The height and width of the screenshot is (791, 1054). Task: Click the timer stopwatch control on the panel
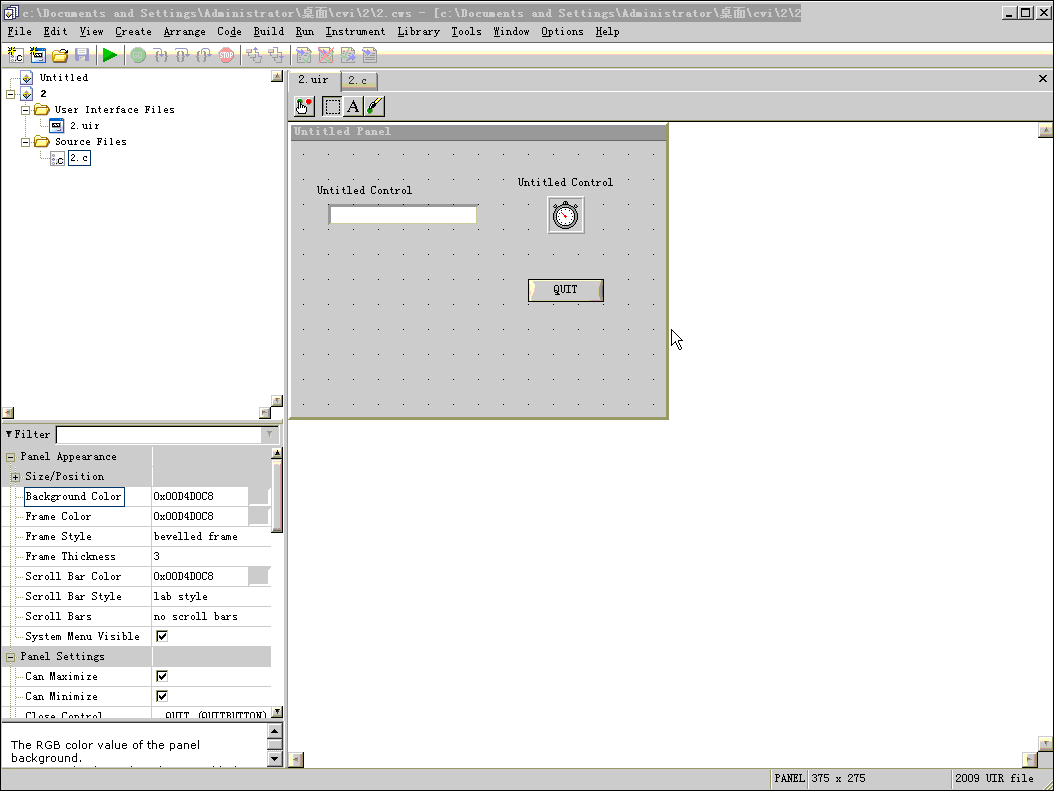[x=566, y=216]
